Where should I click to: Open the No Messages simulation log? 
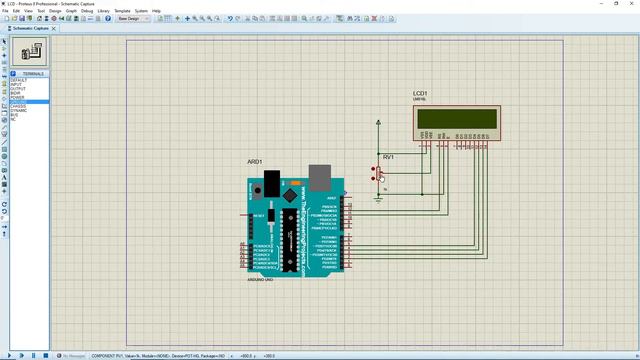[71, 356]
